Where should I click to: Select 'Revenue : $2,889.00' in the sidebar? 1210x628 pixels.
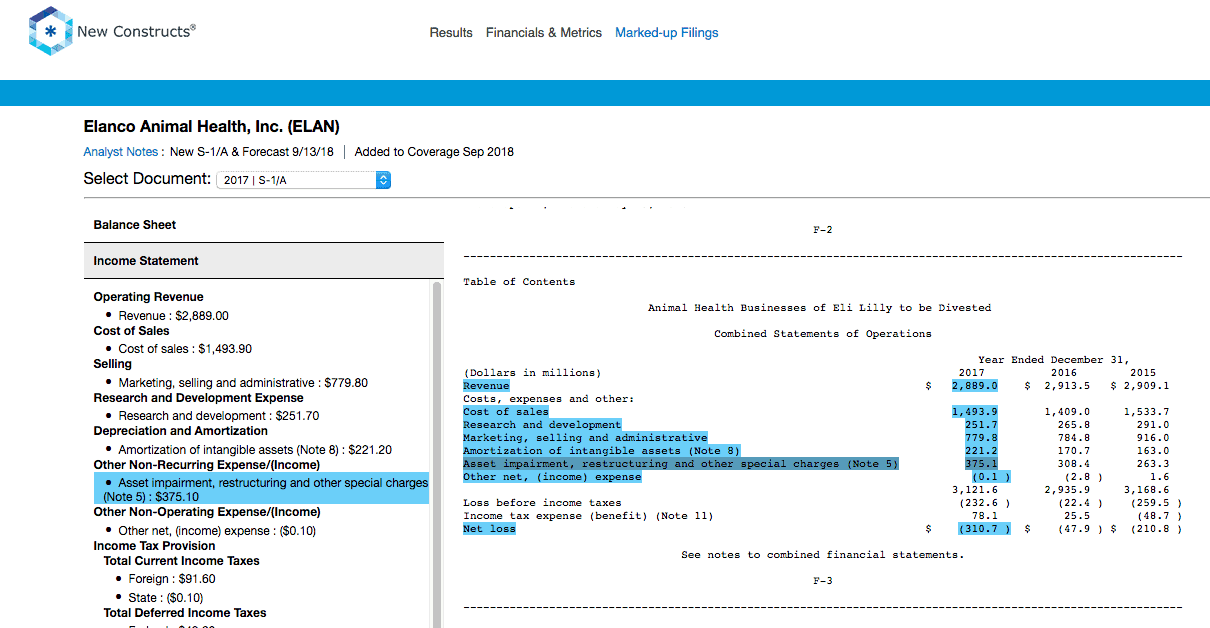pyautogui.click(x=173, y=315)
